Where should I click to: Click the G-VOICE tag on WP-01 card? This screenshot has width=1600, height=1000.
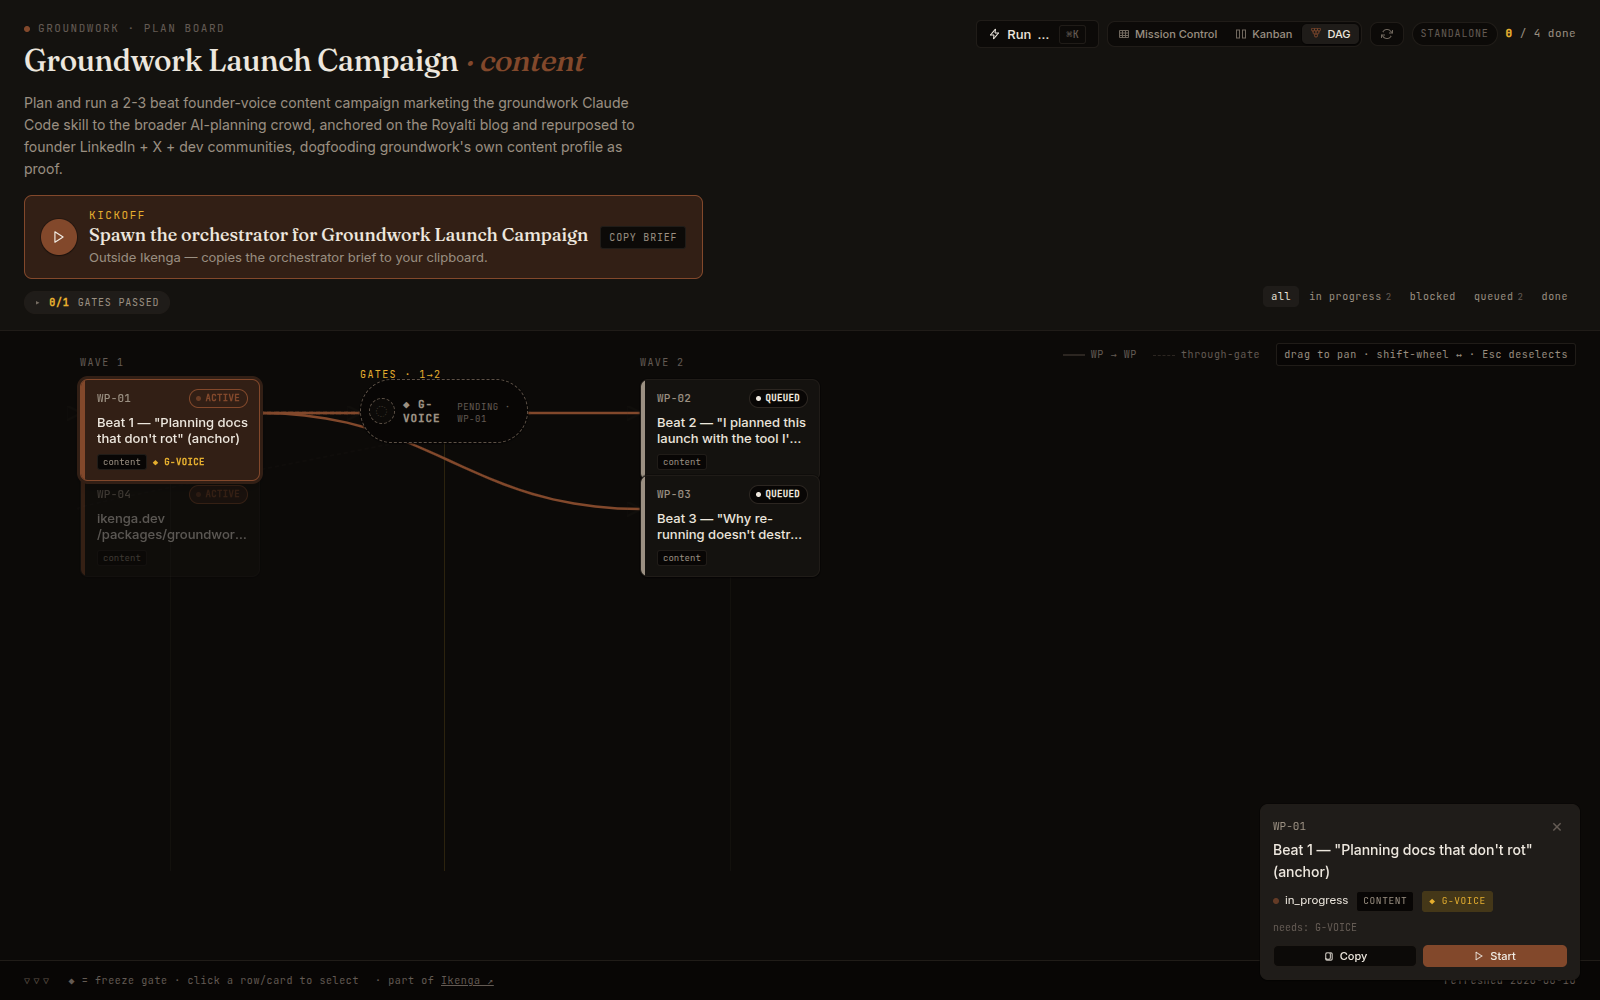[x=179, y=462]
